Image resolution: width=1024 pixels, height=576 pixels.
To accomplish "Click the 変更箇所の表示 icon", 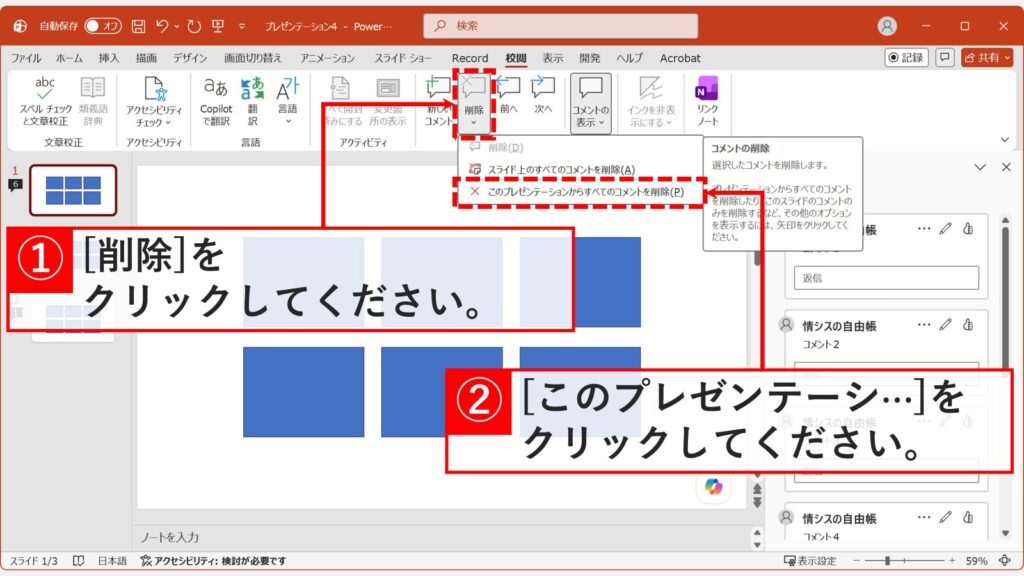I will point(388,101).
